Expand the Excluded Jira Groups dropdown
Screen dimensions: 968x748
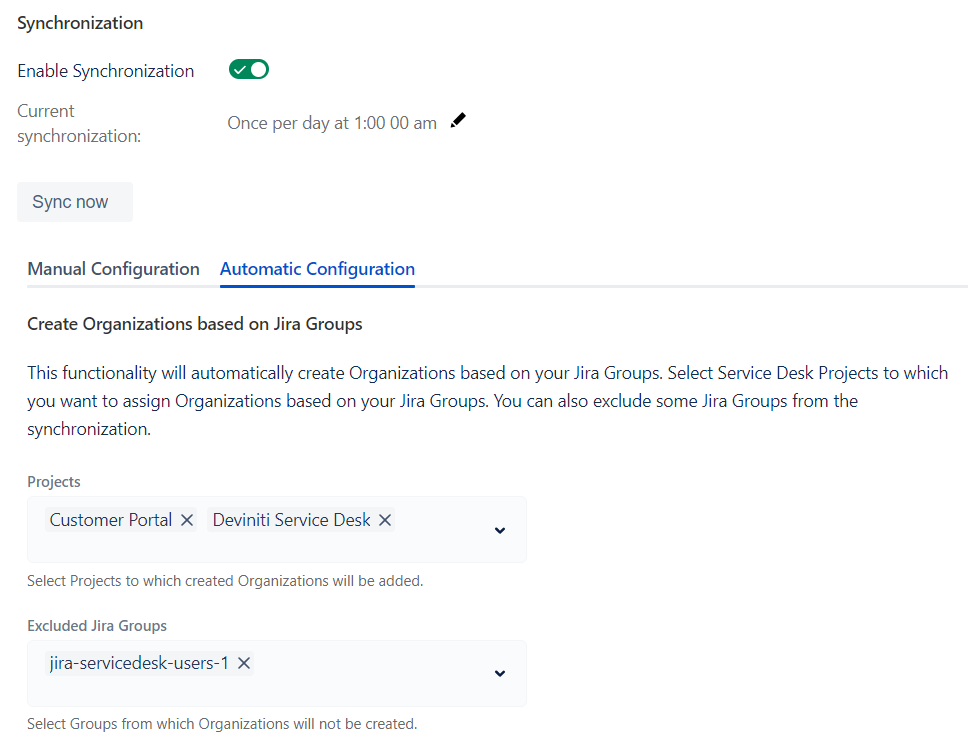point(499,673)
